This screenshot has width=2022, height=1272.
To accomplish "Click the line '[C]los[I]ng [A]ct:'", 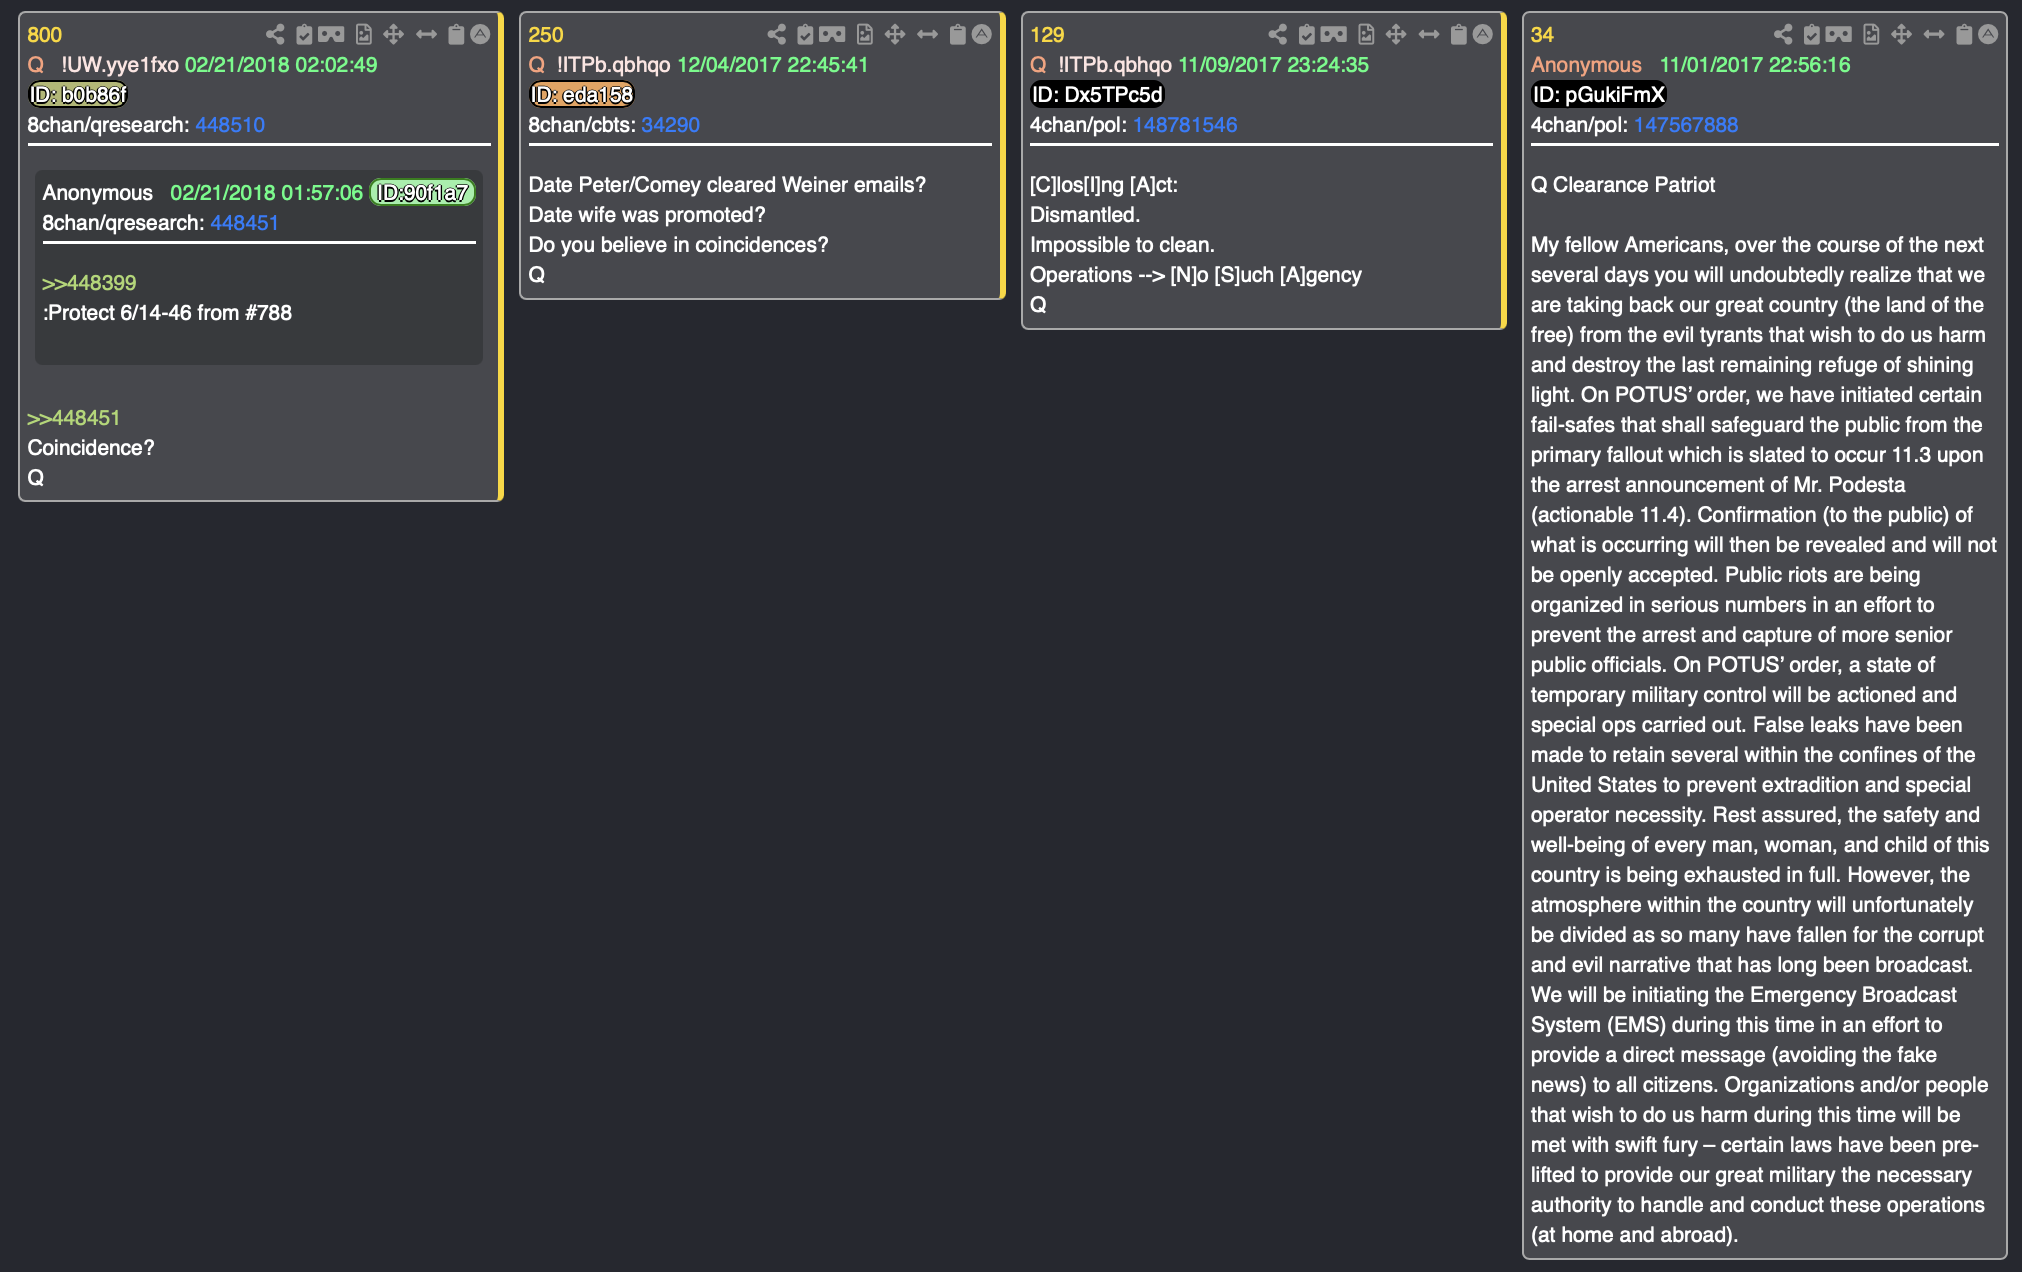I will pos(1104,185).
